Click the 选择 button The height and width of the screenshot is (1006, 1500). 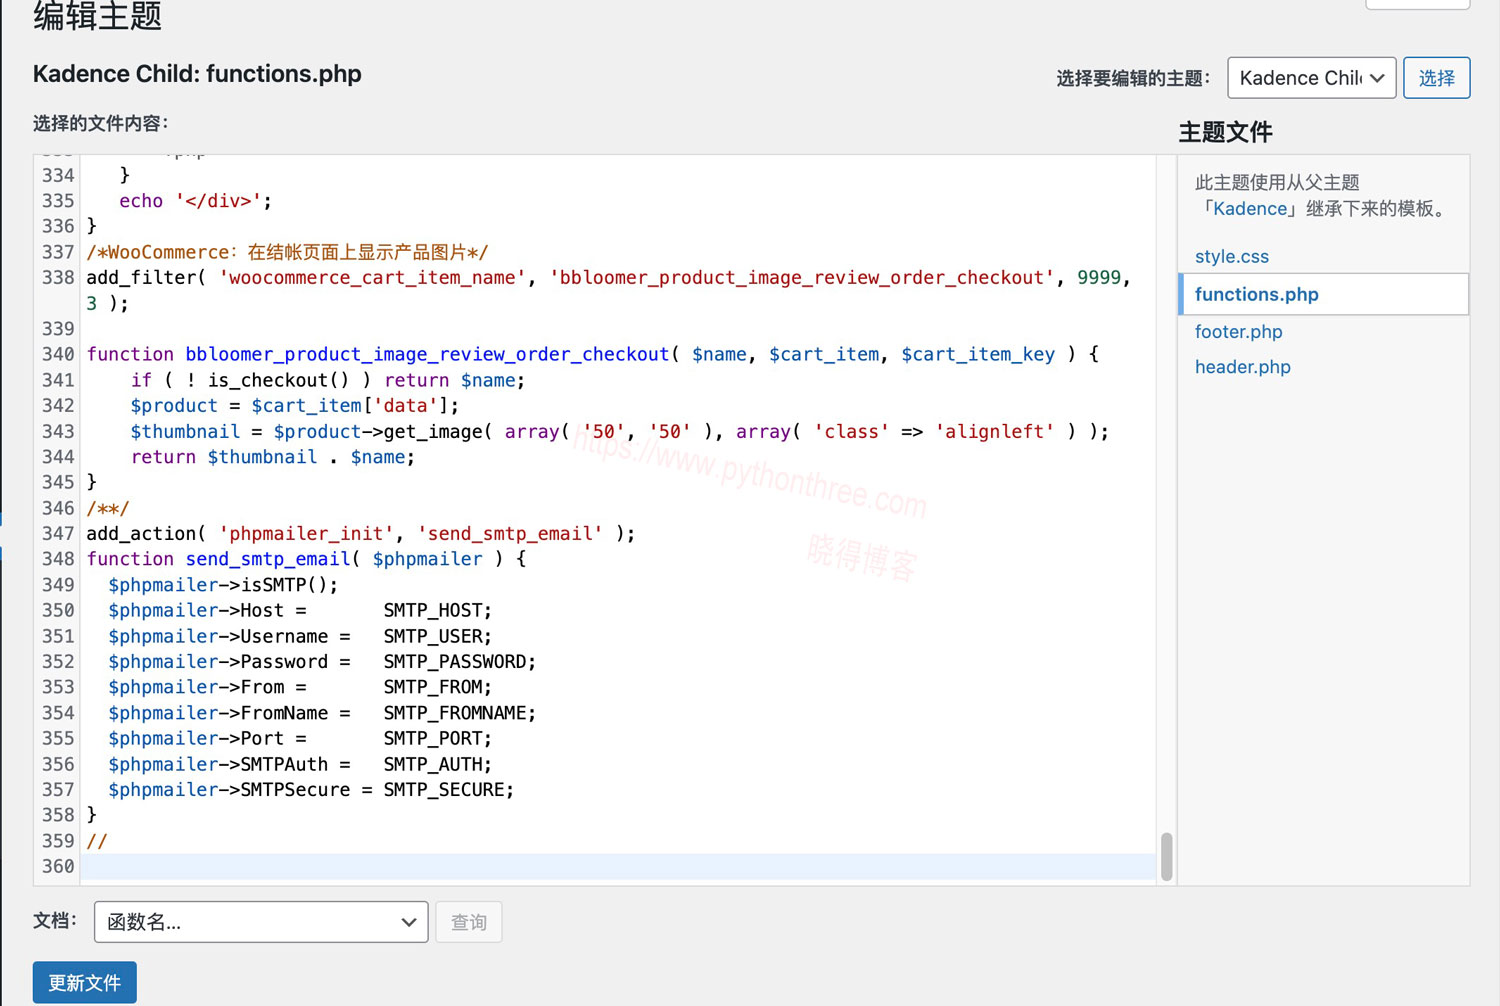[x=1436, y=78]
